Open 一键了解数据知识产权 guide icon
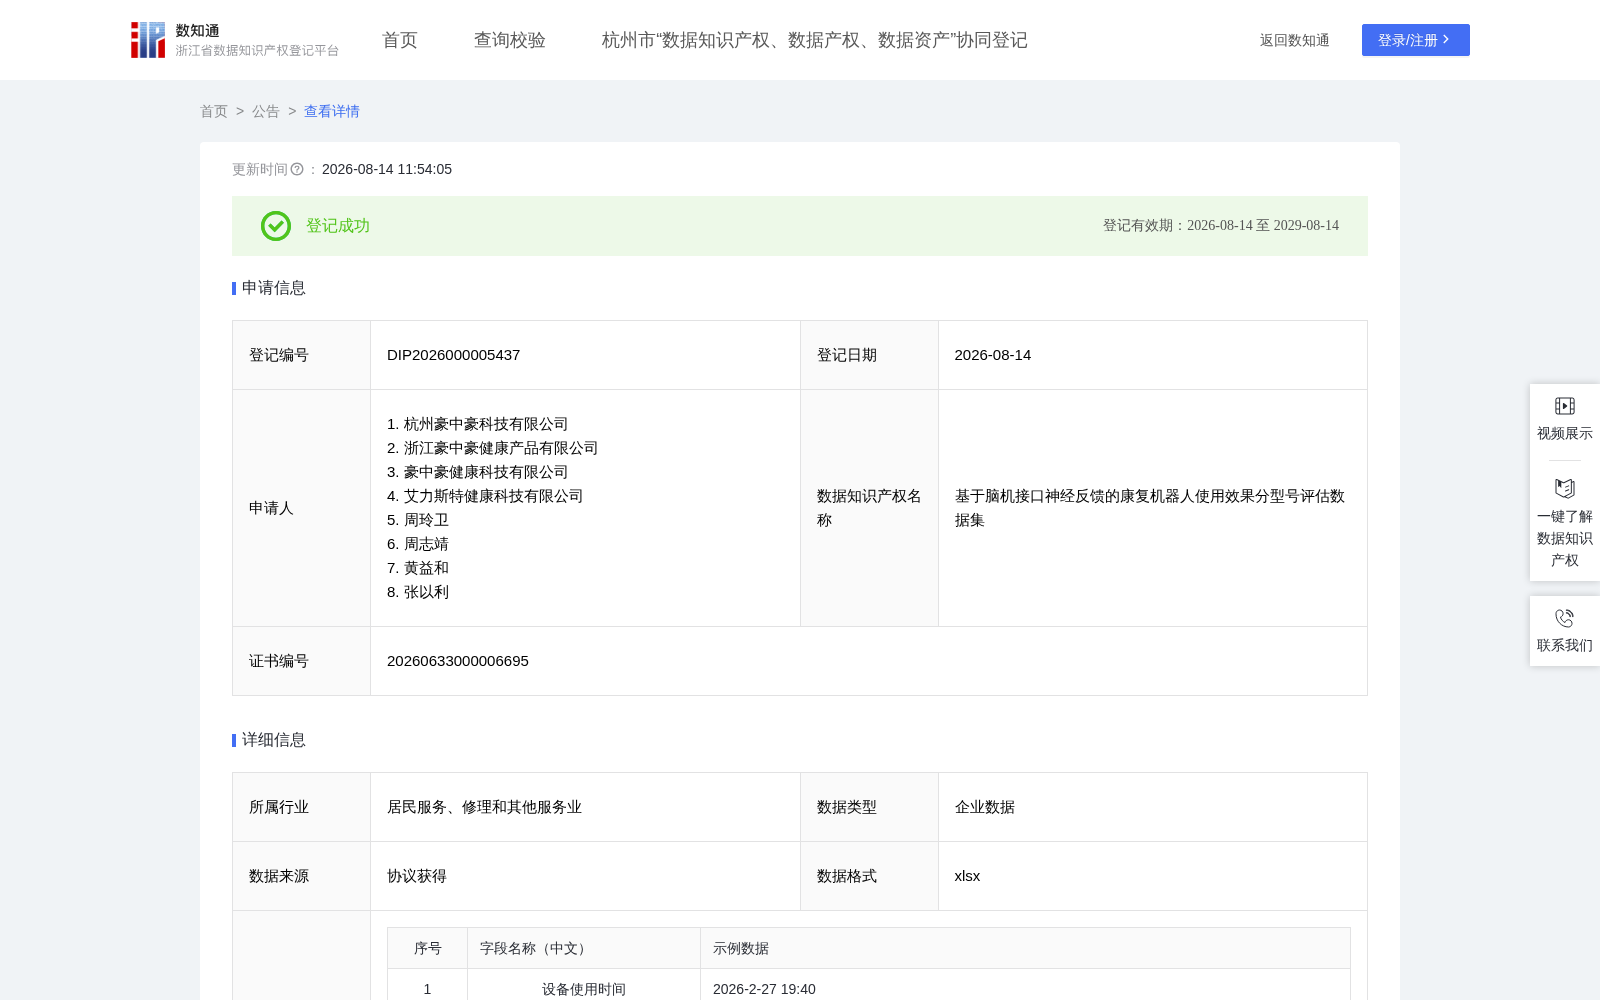The width and height of the screenshot is (1600, 1000). click(1565, 488)
